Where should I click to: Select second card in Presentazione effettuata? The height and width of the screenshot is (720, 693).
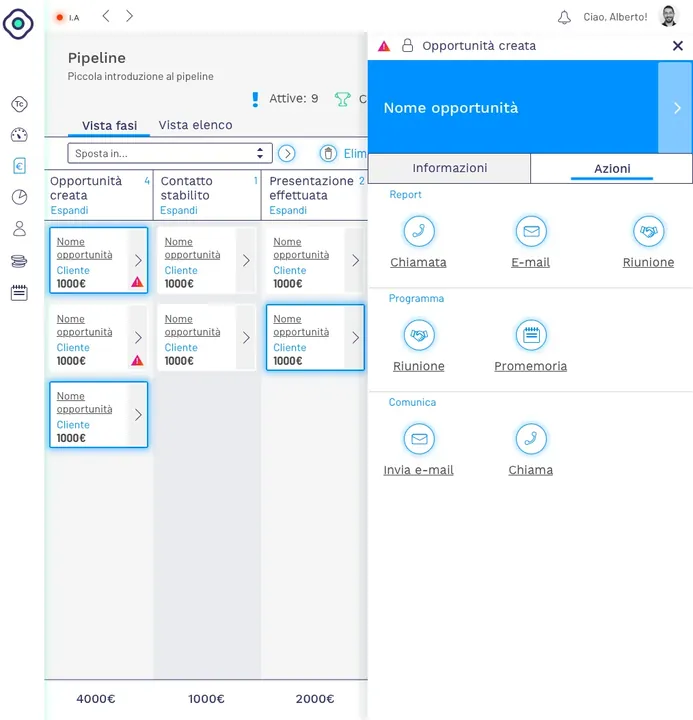point(315,337)
